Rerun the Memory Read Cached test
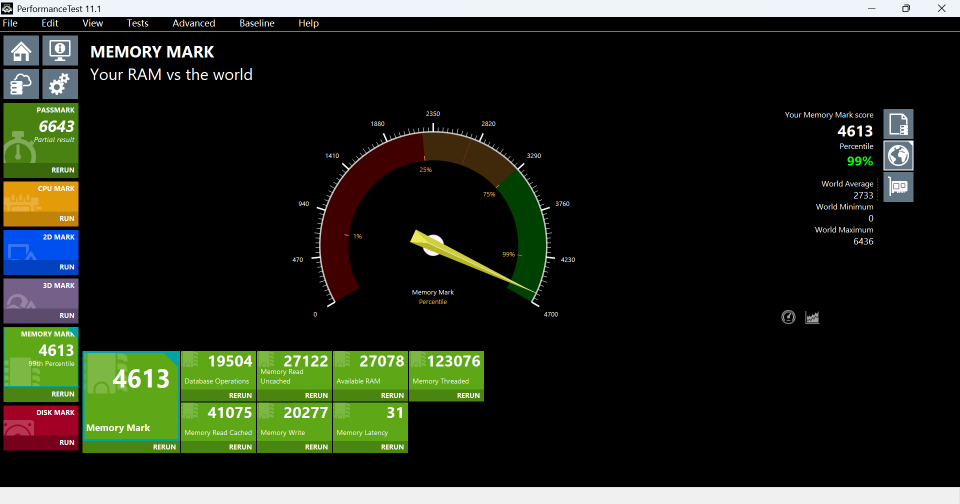The height and width of the screenshot is (504, 960). (x=240, y=447)
